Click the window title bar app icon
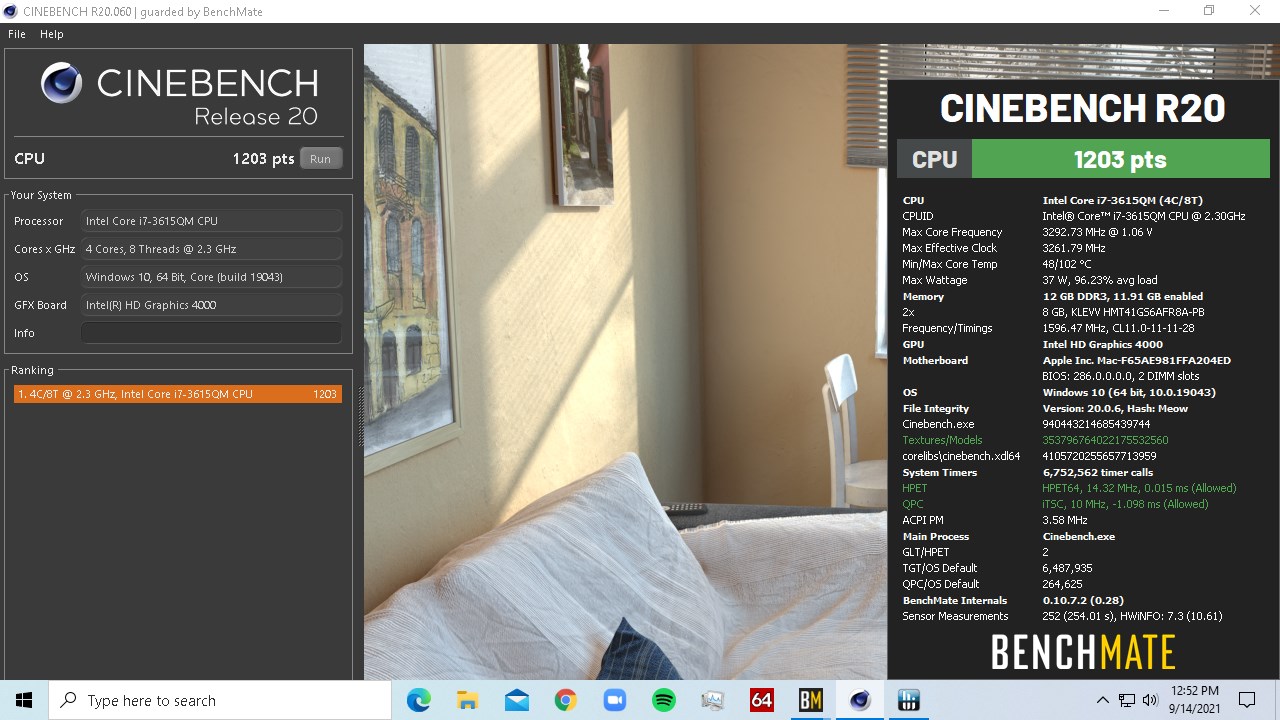 coord(11,11)
